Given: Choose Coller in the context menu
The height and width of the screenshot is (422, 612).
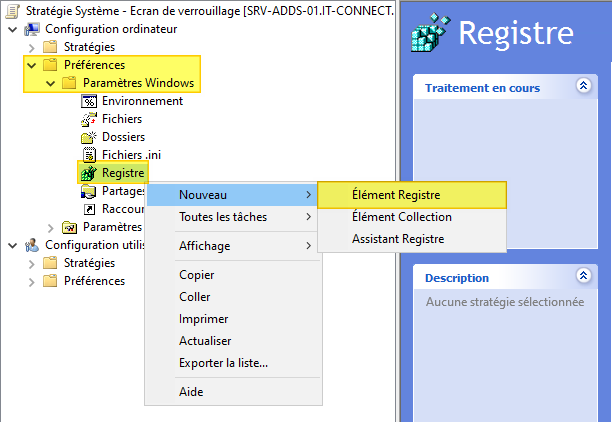Looking at the screenshot, I should [x=233, y=297].
